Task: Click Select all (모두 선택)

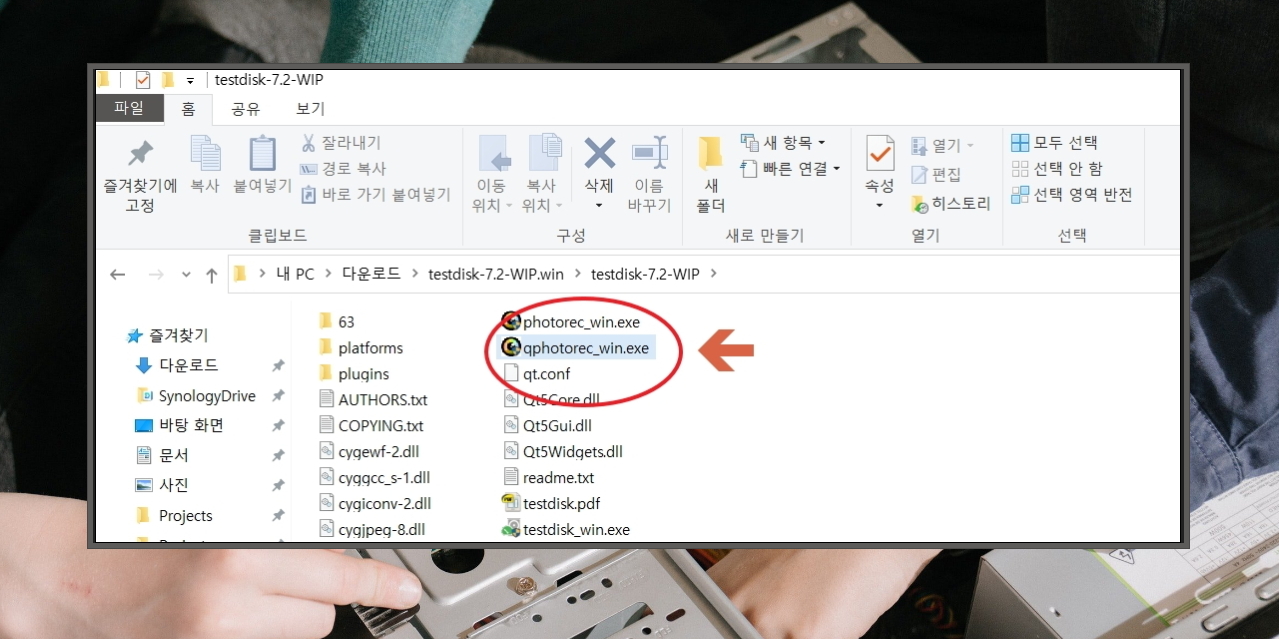Action: pyautogui.click(x=1054, y=143)
